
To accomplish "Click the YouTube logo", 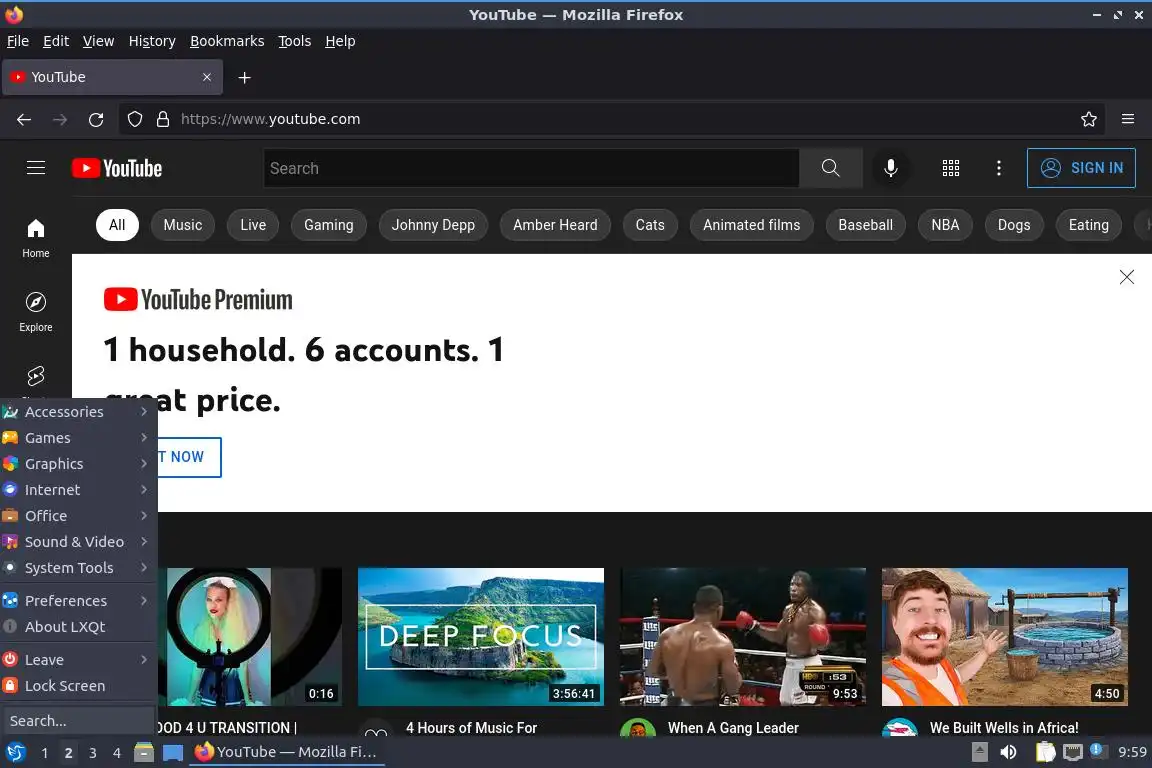I will (x=117, y=168).
